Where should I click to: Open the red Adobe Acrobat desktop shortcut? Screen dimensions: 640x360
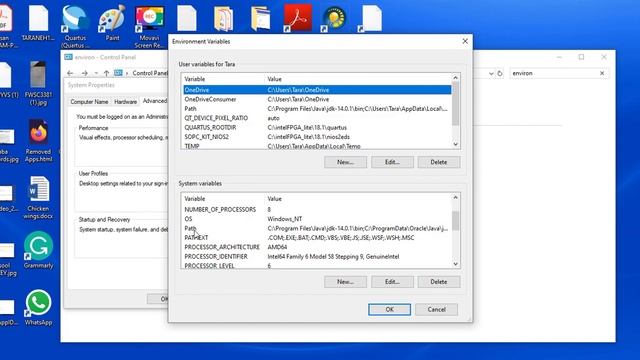298,19
